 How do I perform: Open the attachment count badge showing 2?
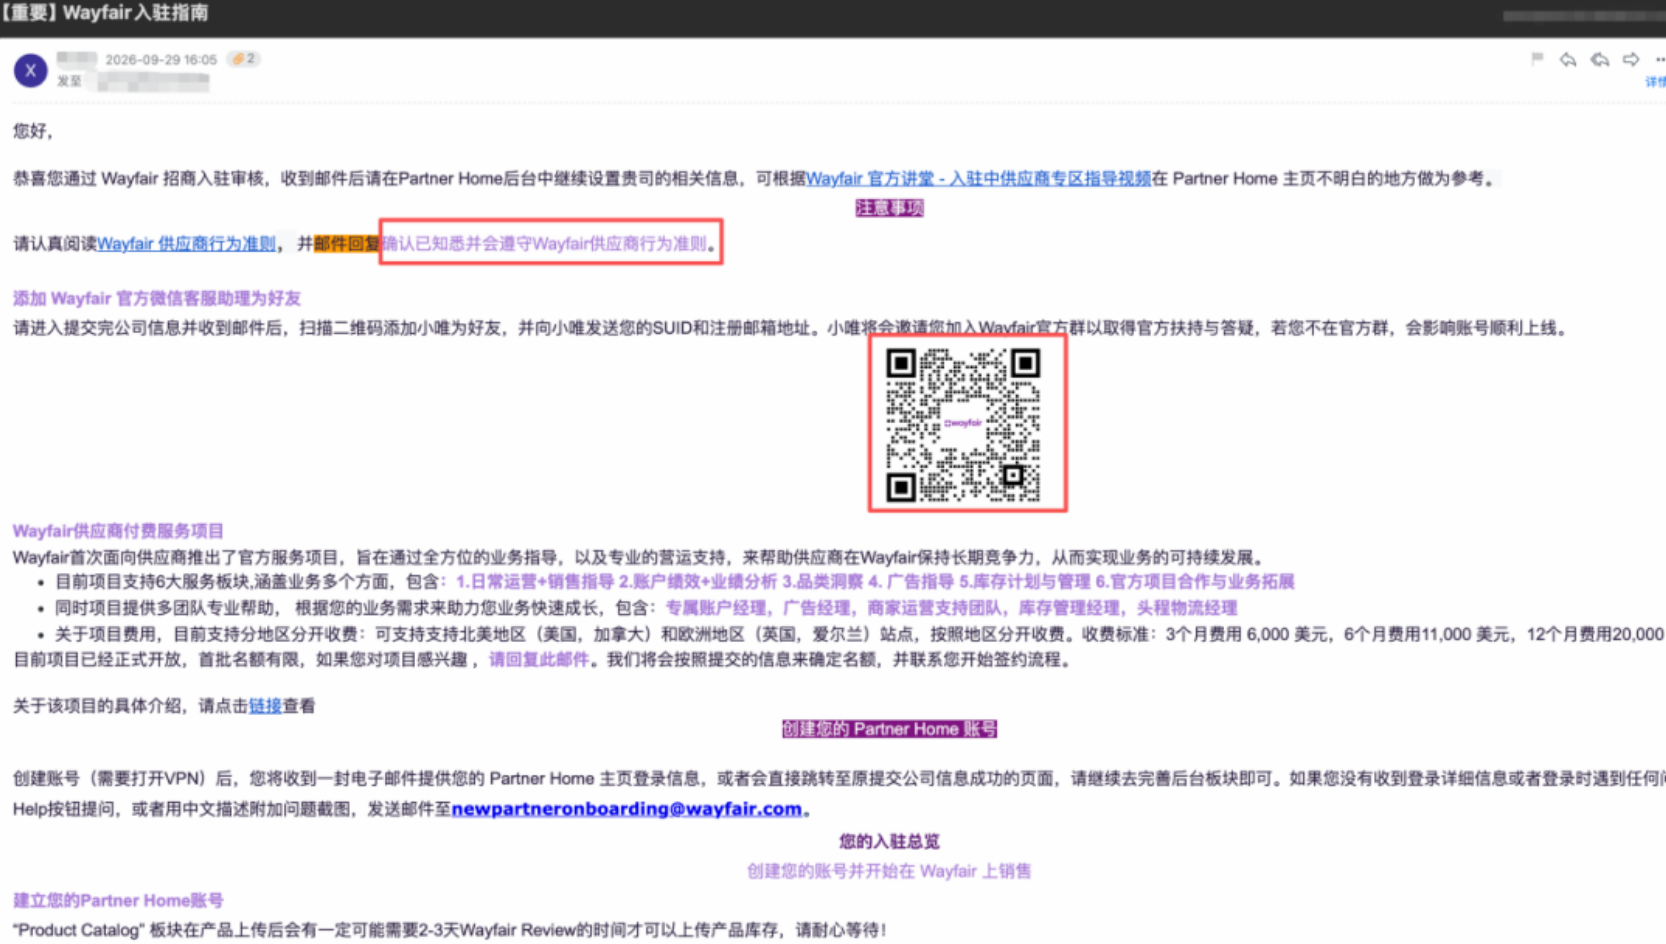pos(243,59)
